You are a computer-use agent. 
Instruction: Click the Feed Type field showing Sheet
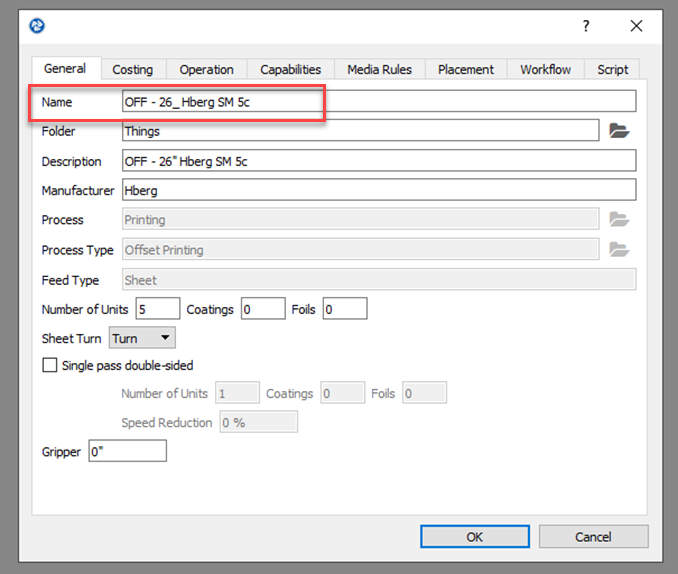tap(379, 279)
